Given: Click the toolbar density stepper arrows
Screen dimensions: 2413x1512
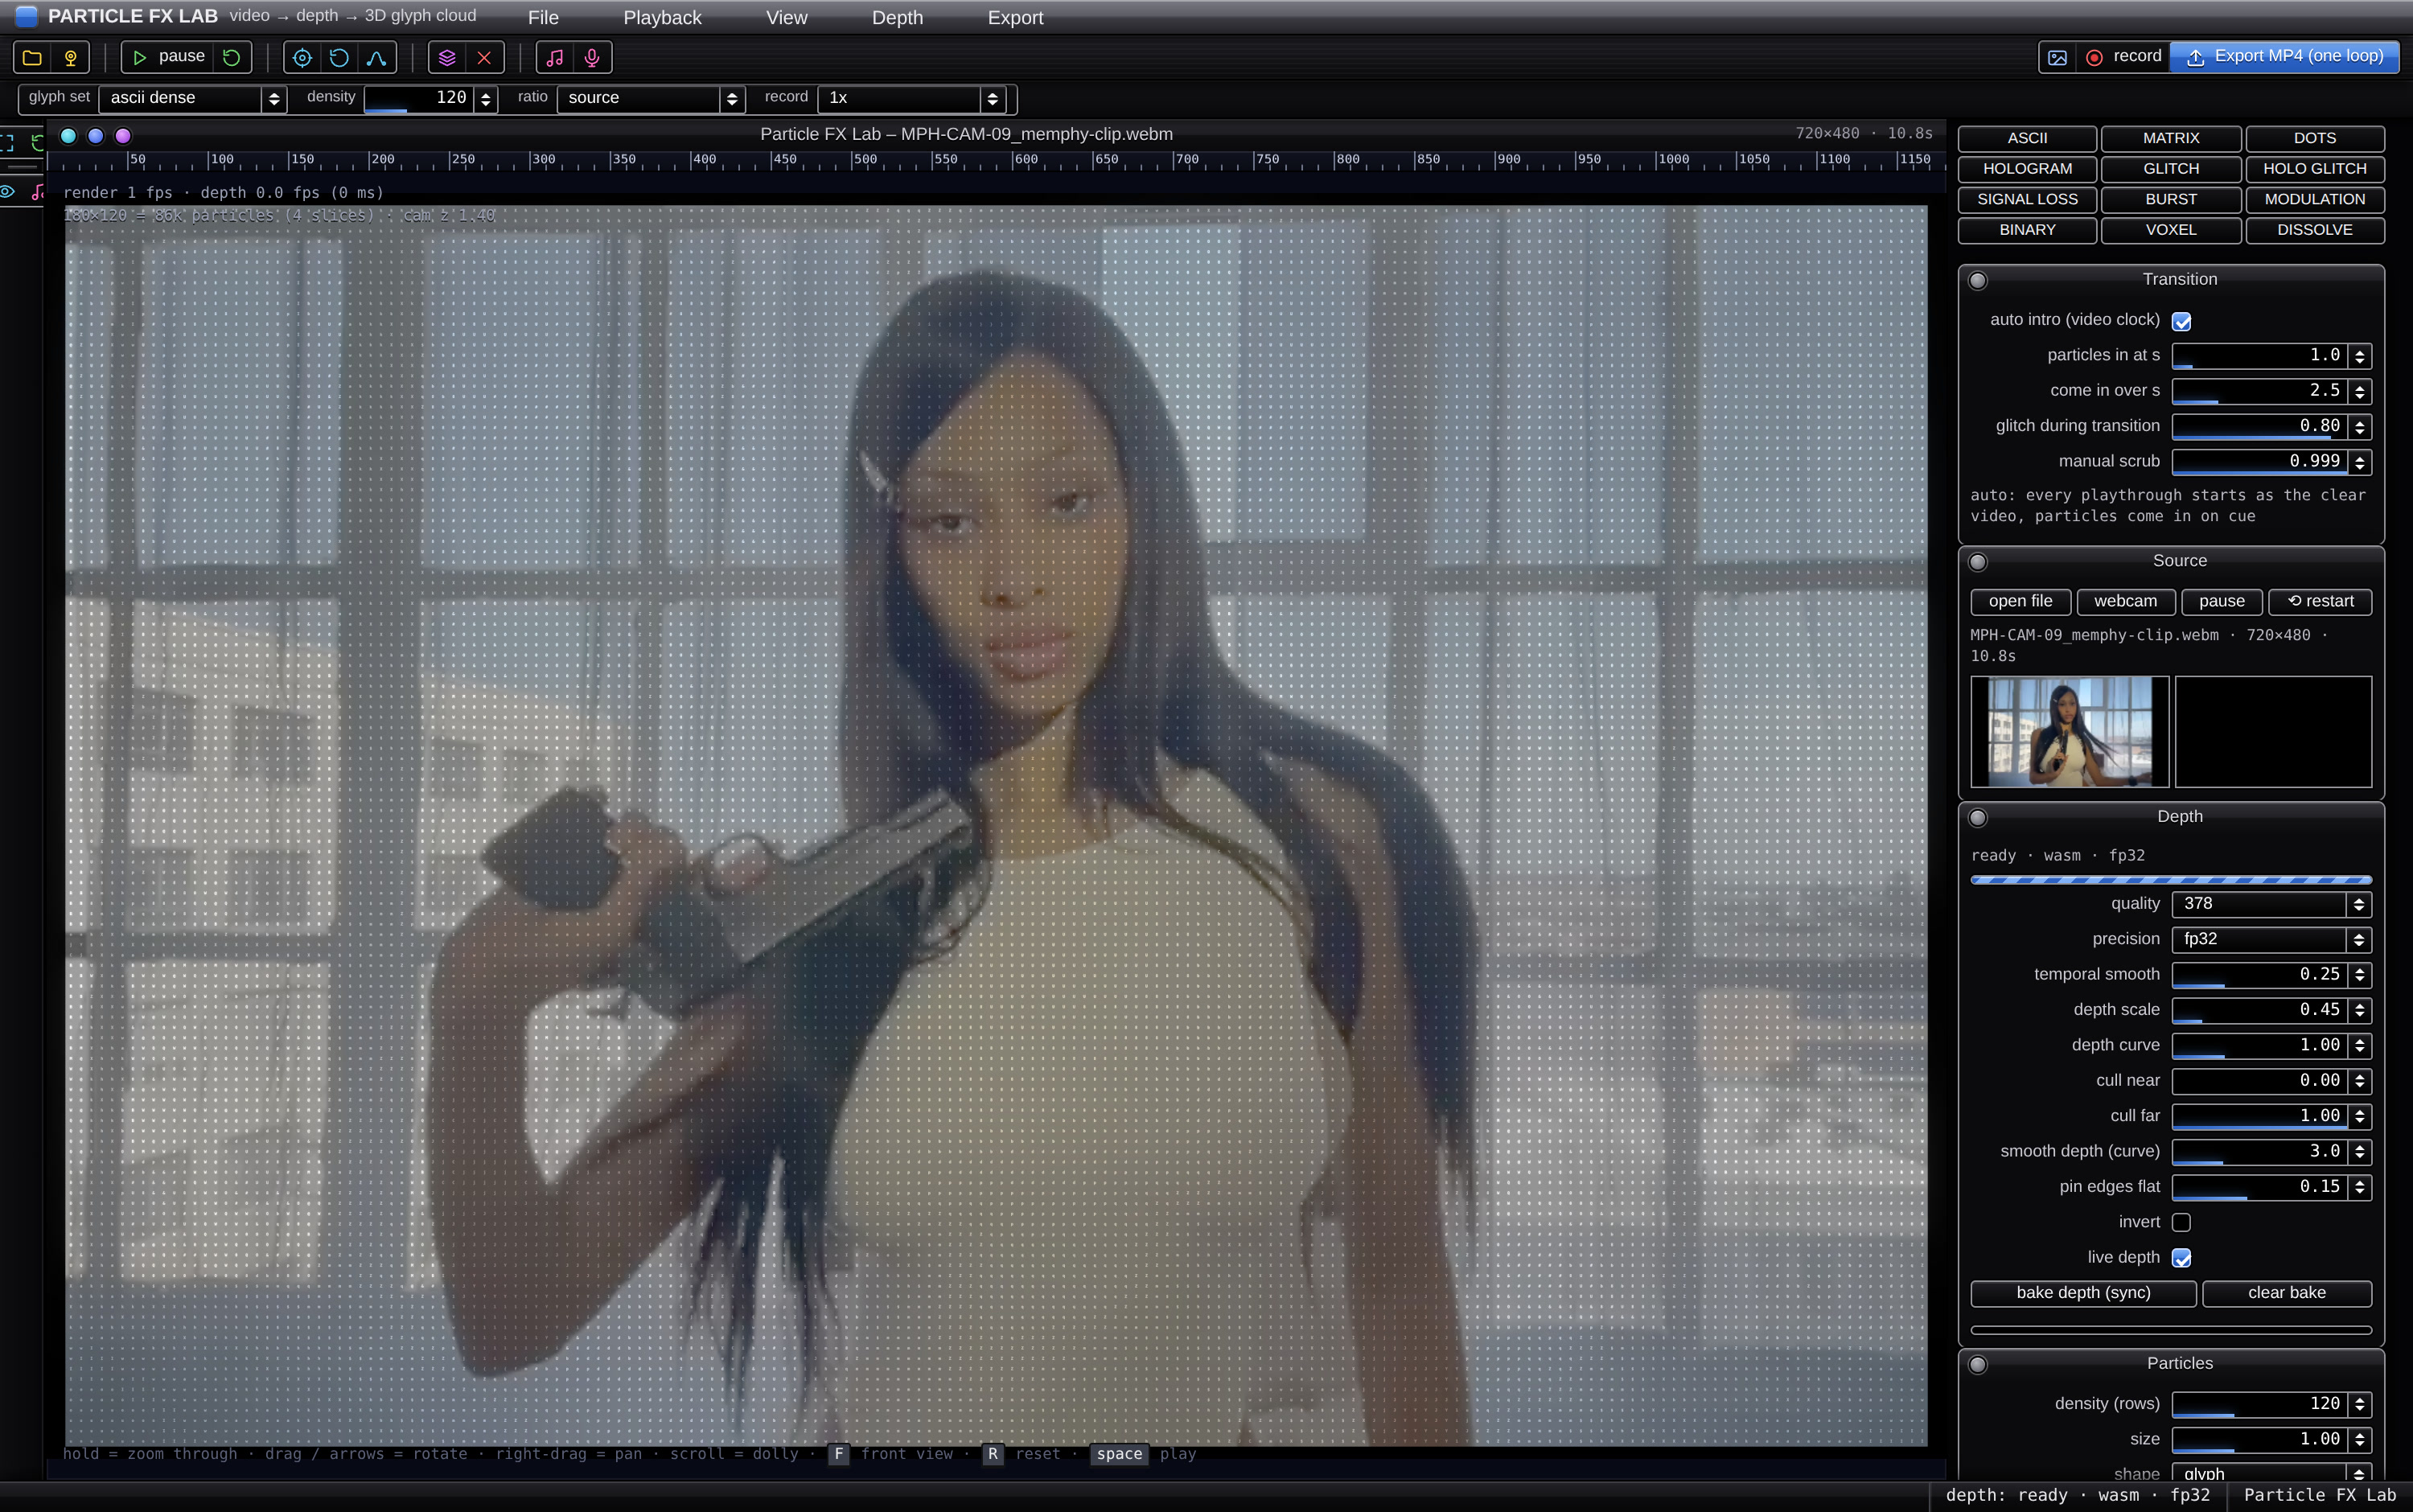Looking at the screenshot, I should 486,98.
